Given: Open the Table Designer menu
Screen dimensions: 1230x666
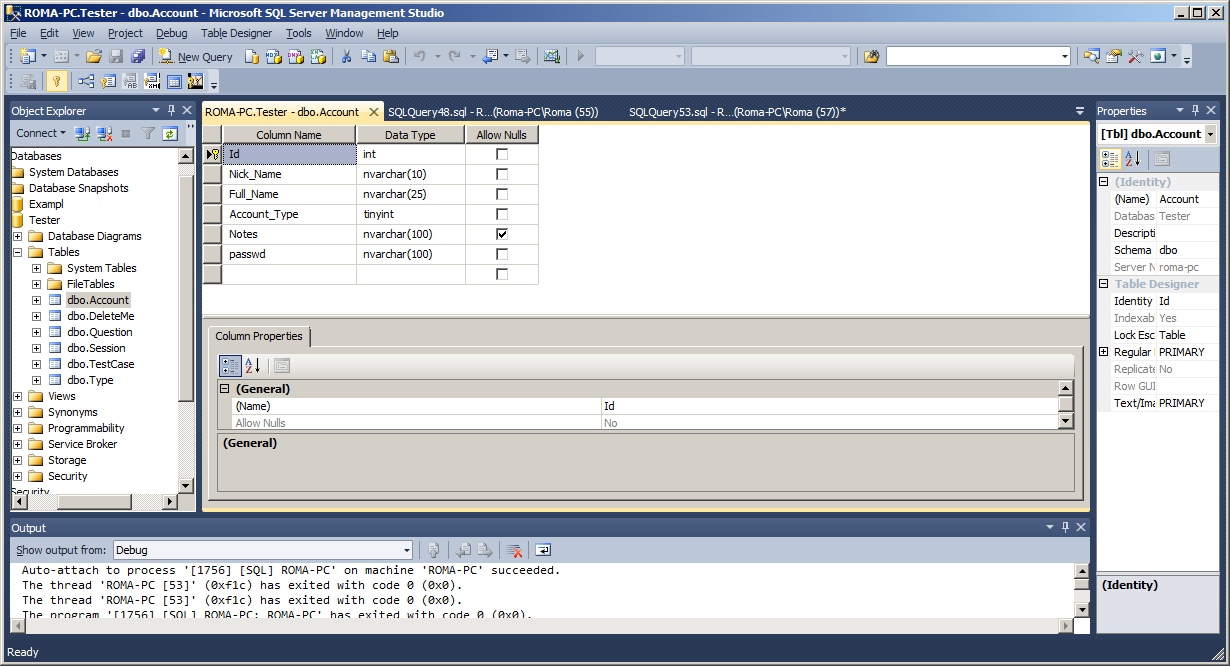Looking at the screenshot, I should coord(236,33).
